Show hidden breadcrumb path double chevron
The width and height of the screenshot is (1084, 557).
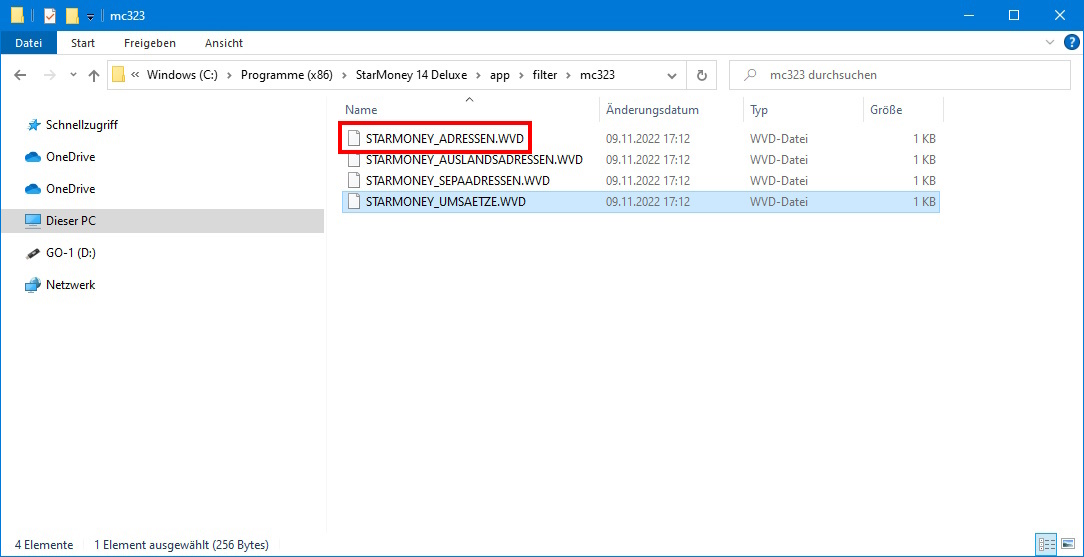pyautogui.click(x=136, y=75)
